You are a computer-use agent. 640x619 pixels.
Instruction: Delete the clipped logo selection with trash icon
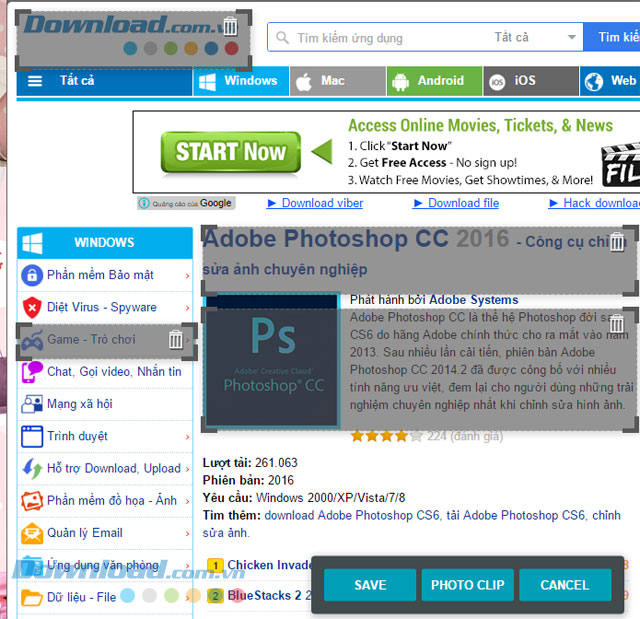230,26
